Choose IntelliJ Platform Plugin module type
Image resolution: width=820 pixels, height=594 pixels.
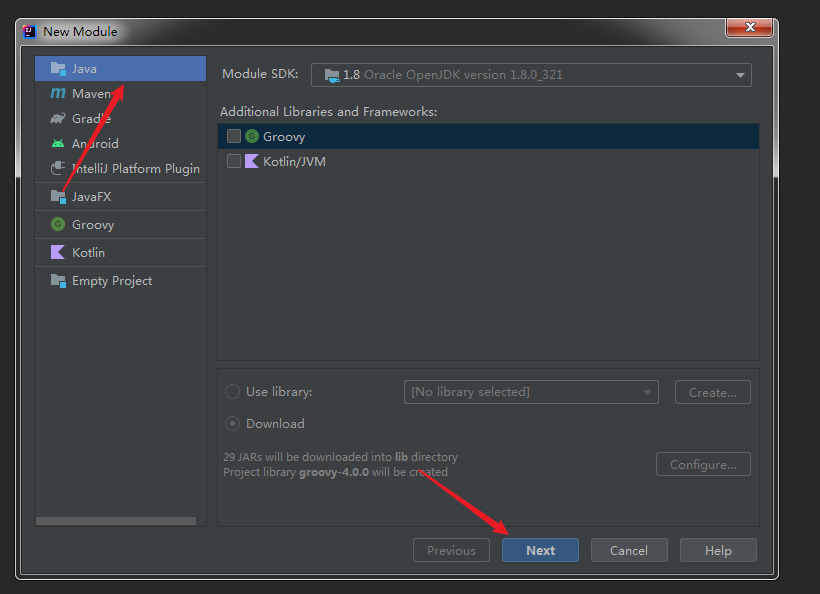coord(120,168)
